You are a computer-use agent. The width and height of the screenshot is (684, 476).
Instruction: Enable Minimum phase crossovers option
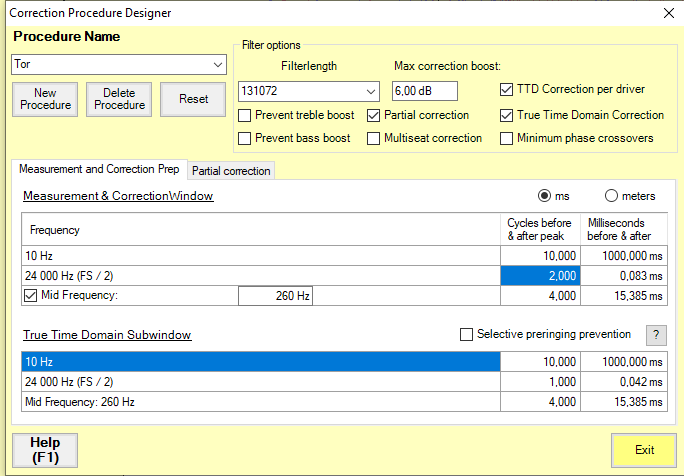tap(506, 138)
